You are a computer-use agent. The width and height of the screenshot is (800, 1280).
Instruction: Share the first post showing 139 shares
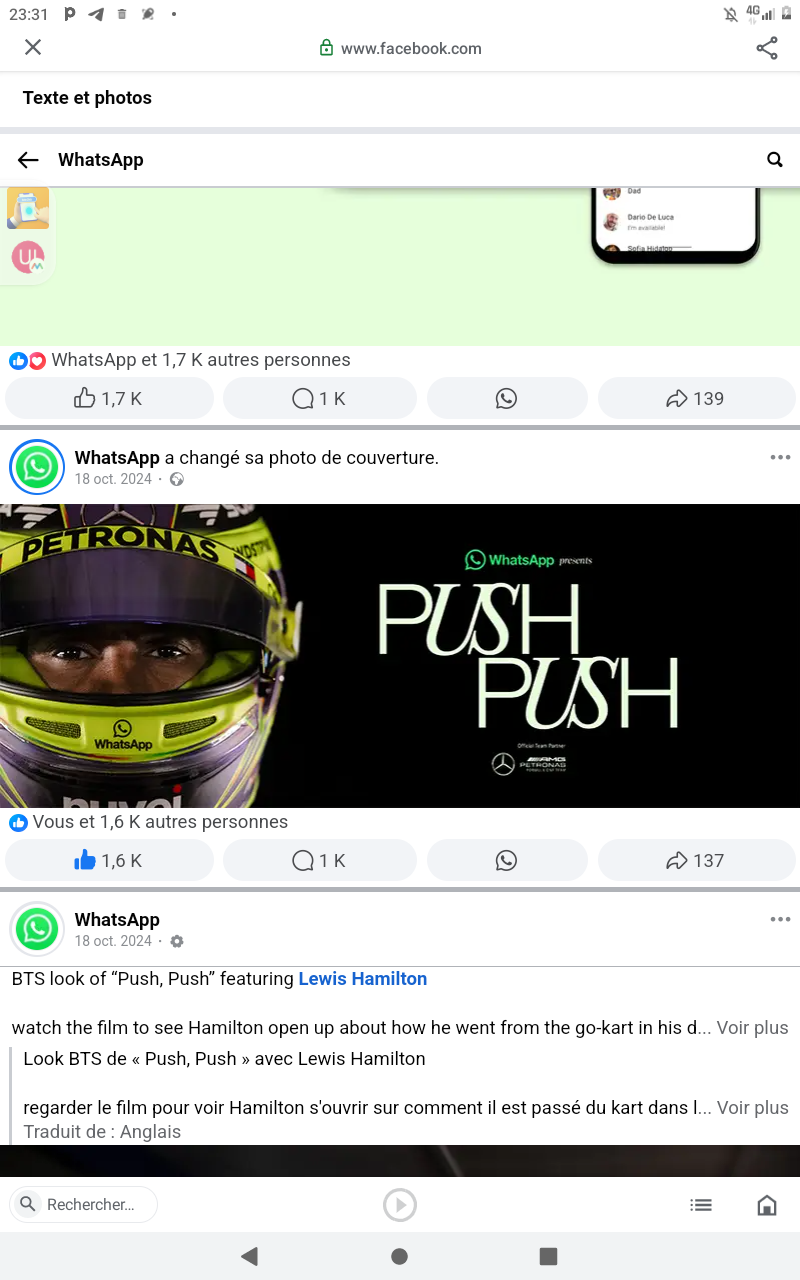696,398
